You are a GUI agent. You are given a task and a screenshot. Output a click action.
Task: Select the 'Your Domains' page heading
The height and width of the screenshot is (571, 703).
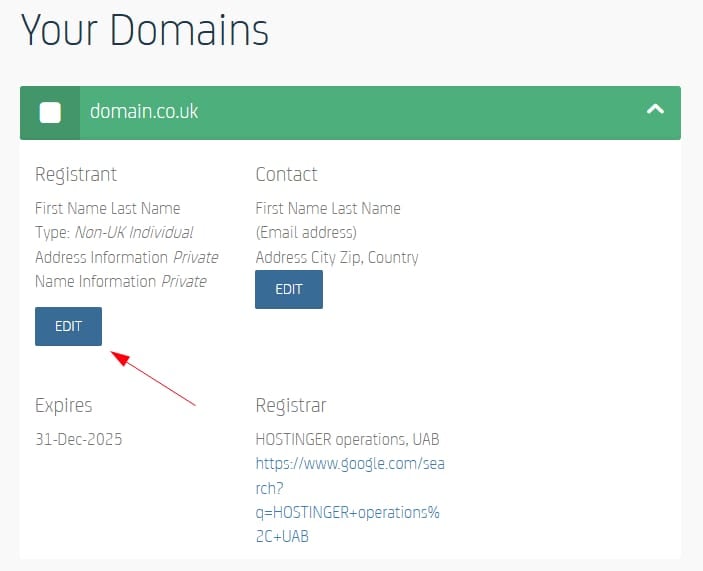pos(144,30)
